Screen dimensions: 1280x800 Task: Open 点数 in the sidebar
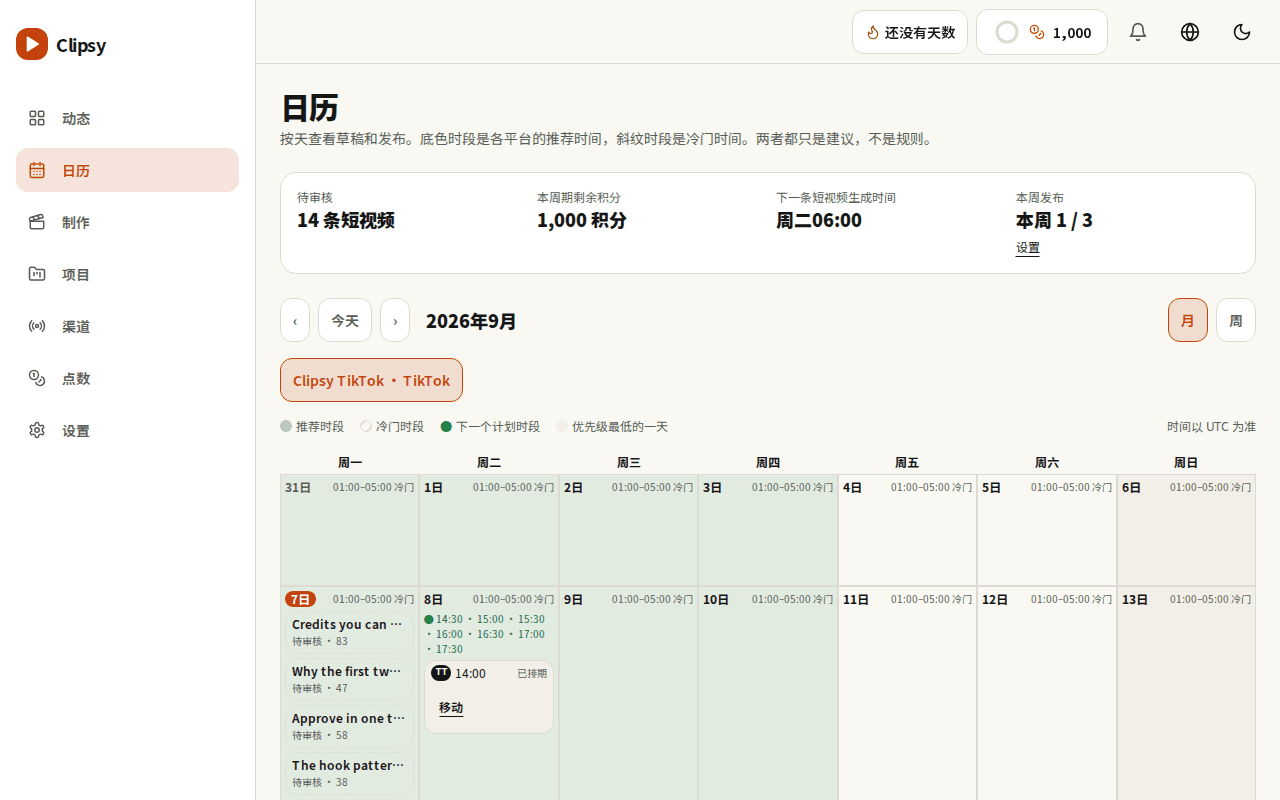127,378
